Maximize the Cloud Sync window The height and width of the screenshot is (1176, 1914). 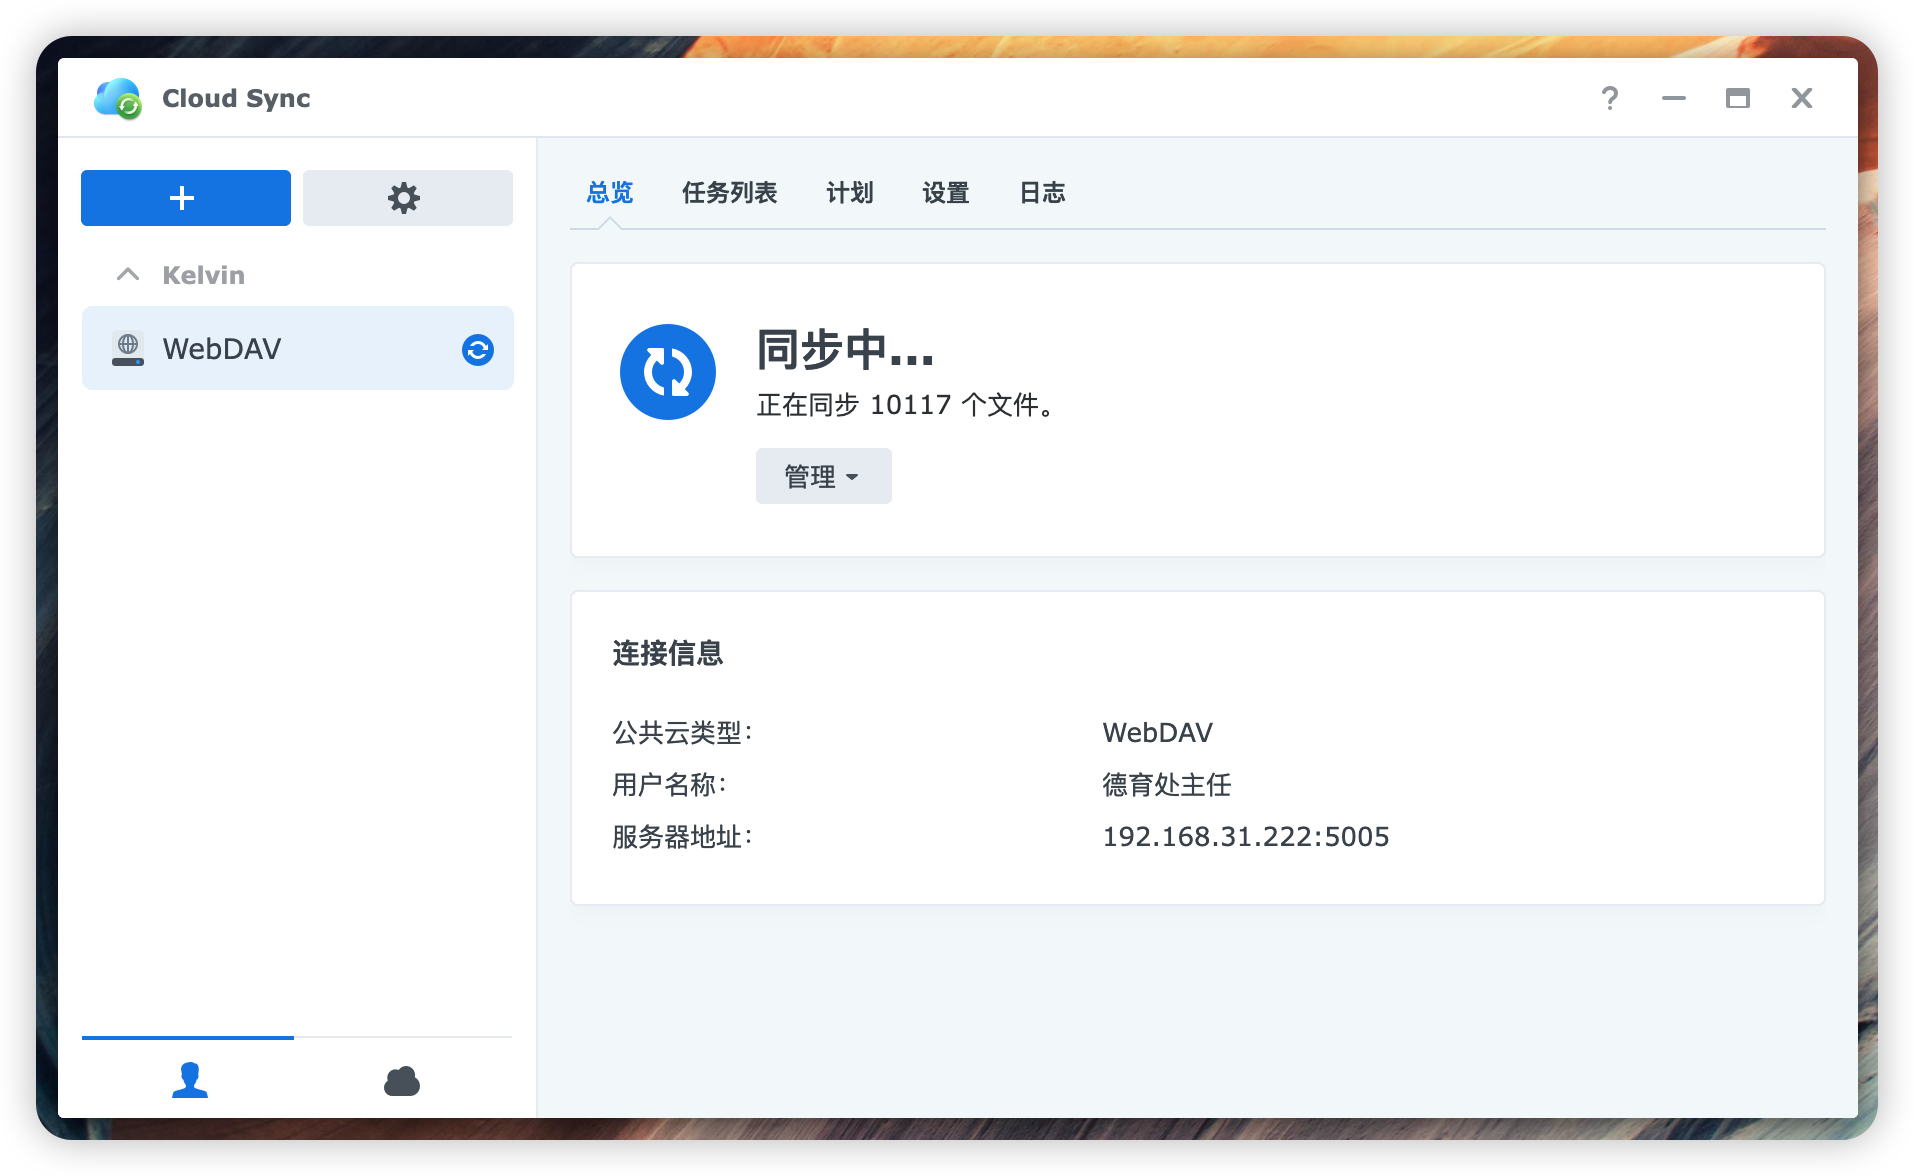tap(1738, 98)
